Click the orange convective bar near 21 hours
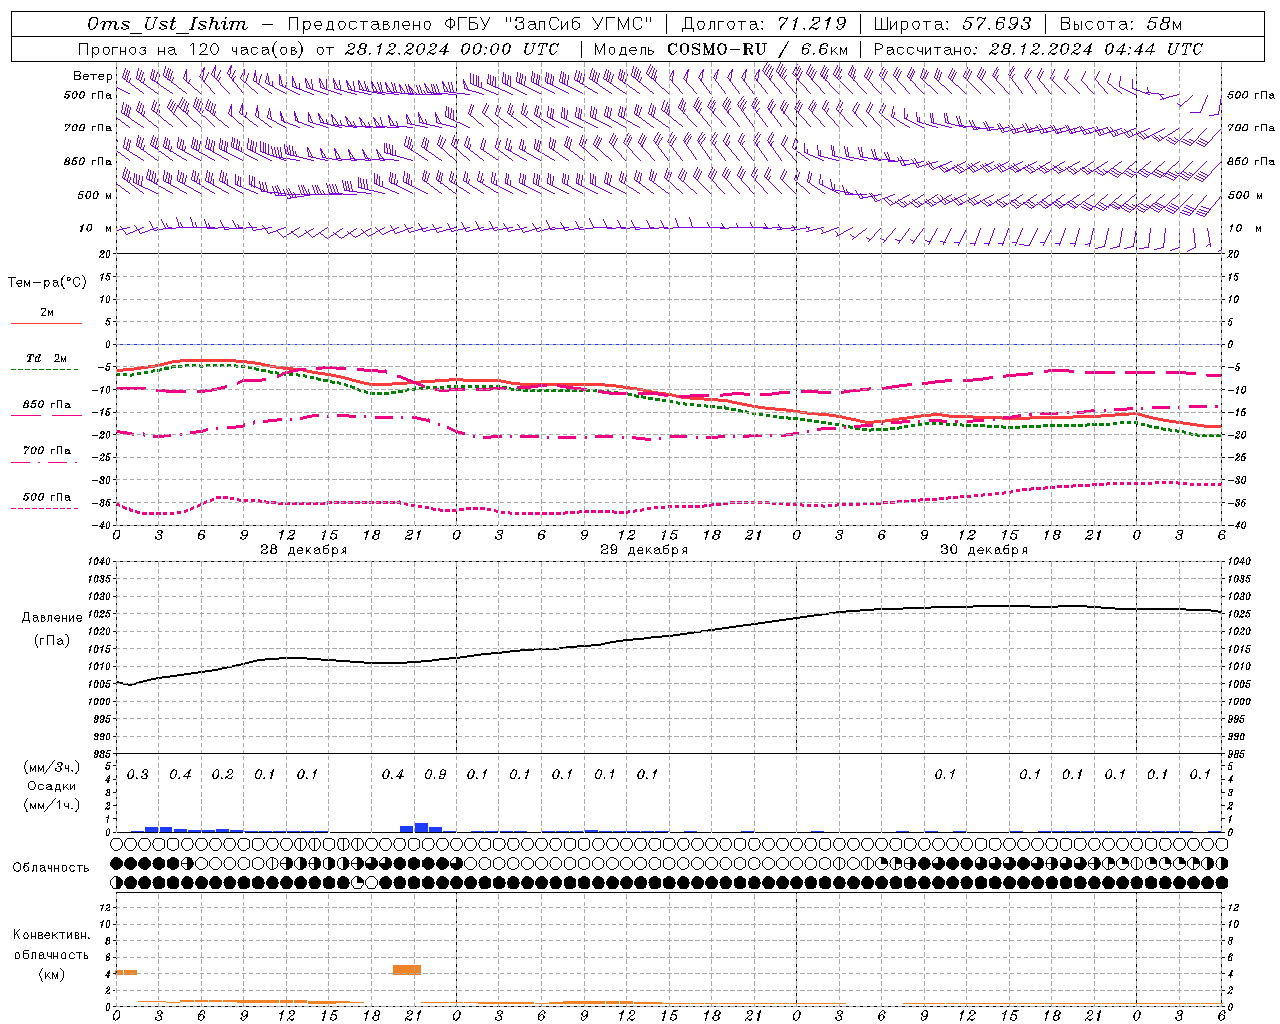This screenshot has height=1024, width=1280. (x=407, y=970)
